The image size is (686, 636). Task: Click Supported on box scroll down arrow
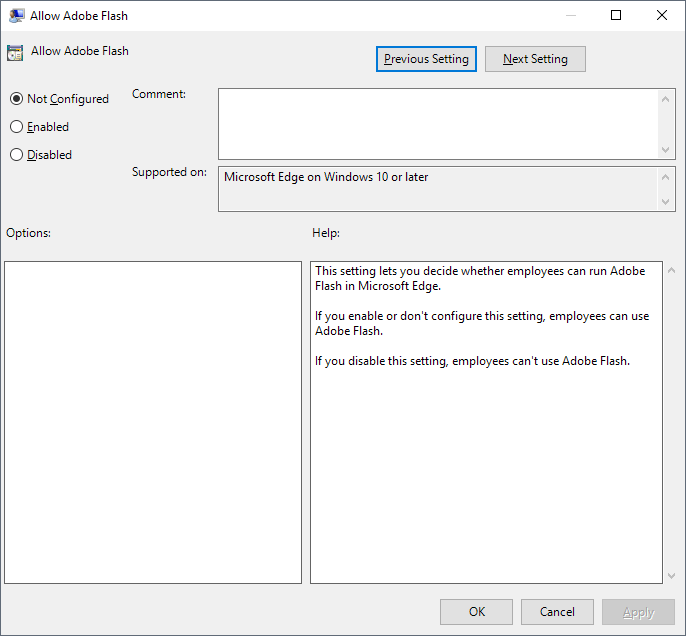coord(665,202)
